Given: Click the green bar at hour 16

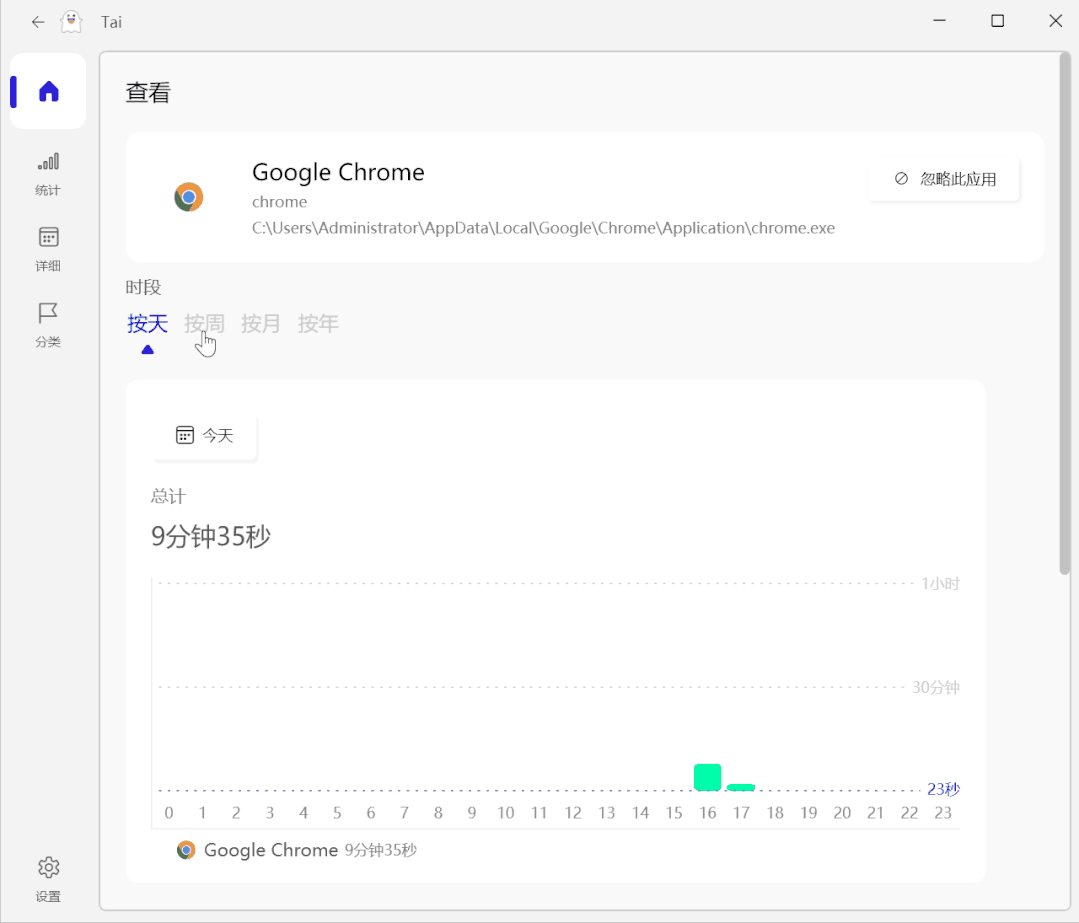Looking at the screenshot, I should 707,777.
